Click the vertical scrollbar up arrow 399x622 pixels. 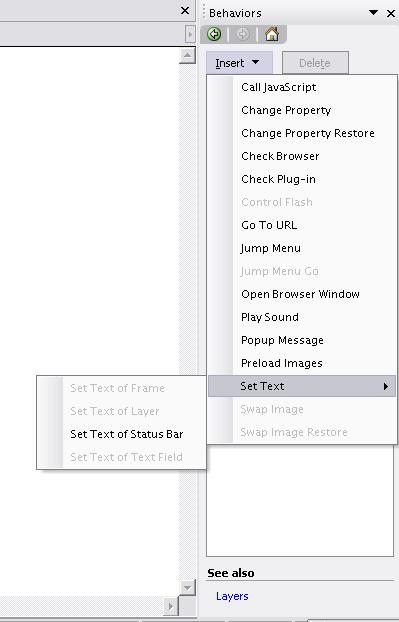(187, 55)
